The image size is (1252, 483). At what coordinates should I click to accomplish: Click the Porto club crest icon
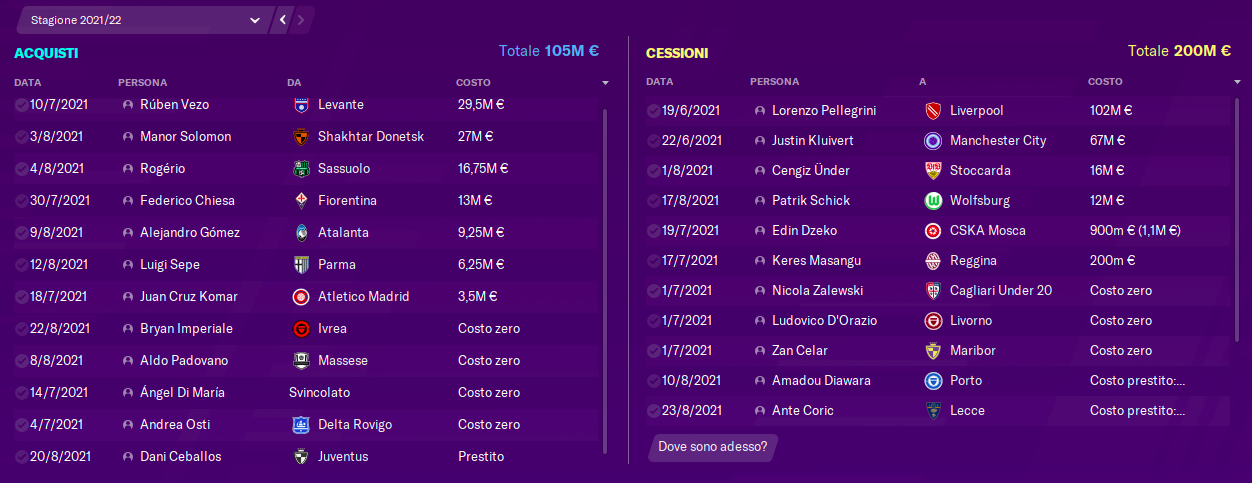[x=933, y=381]
